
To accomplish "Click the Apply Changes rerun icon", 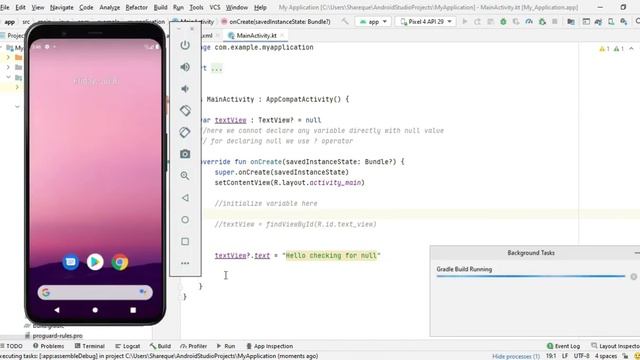I will [477, 22].
